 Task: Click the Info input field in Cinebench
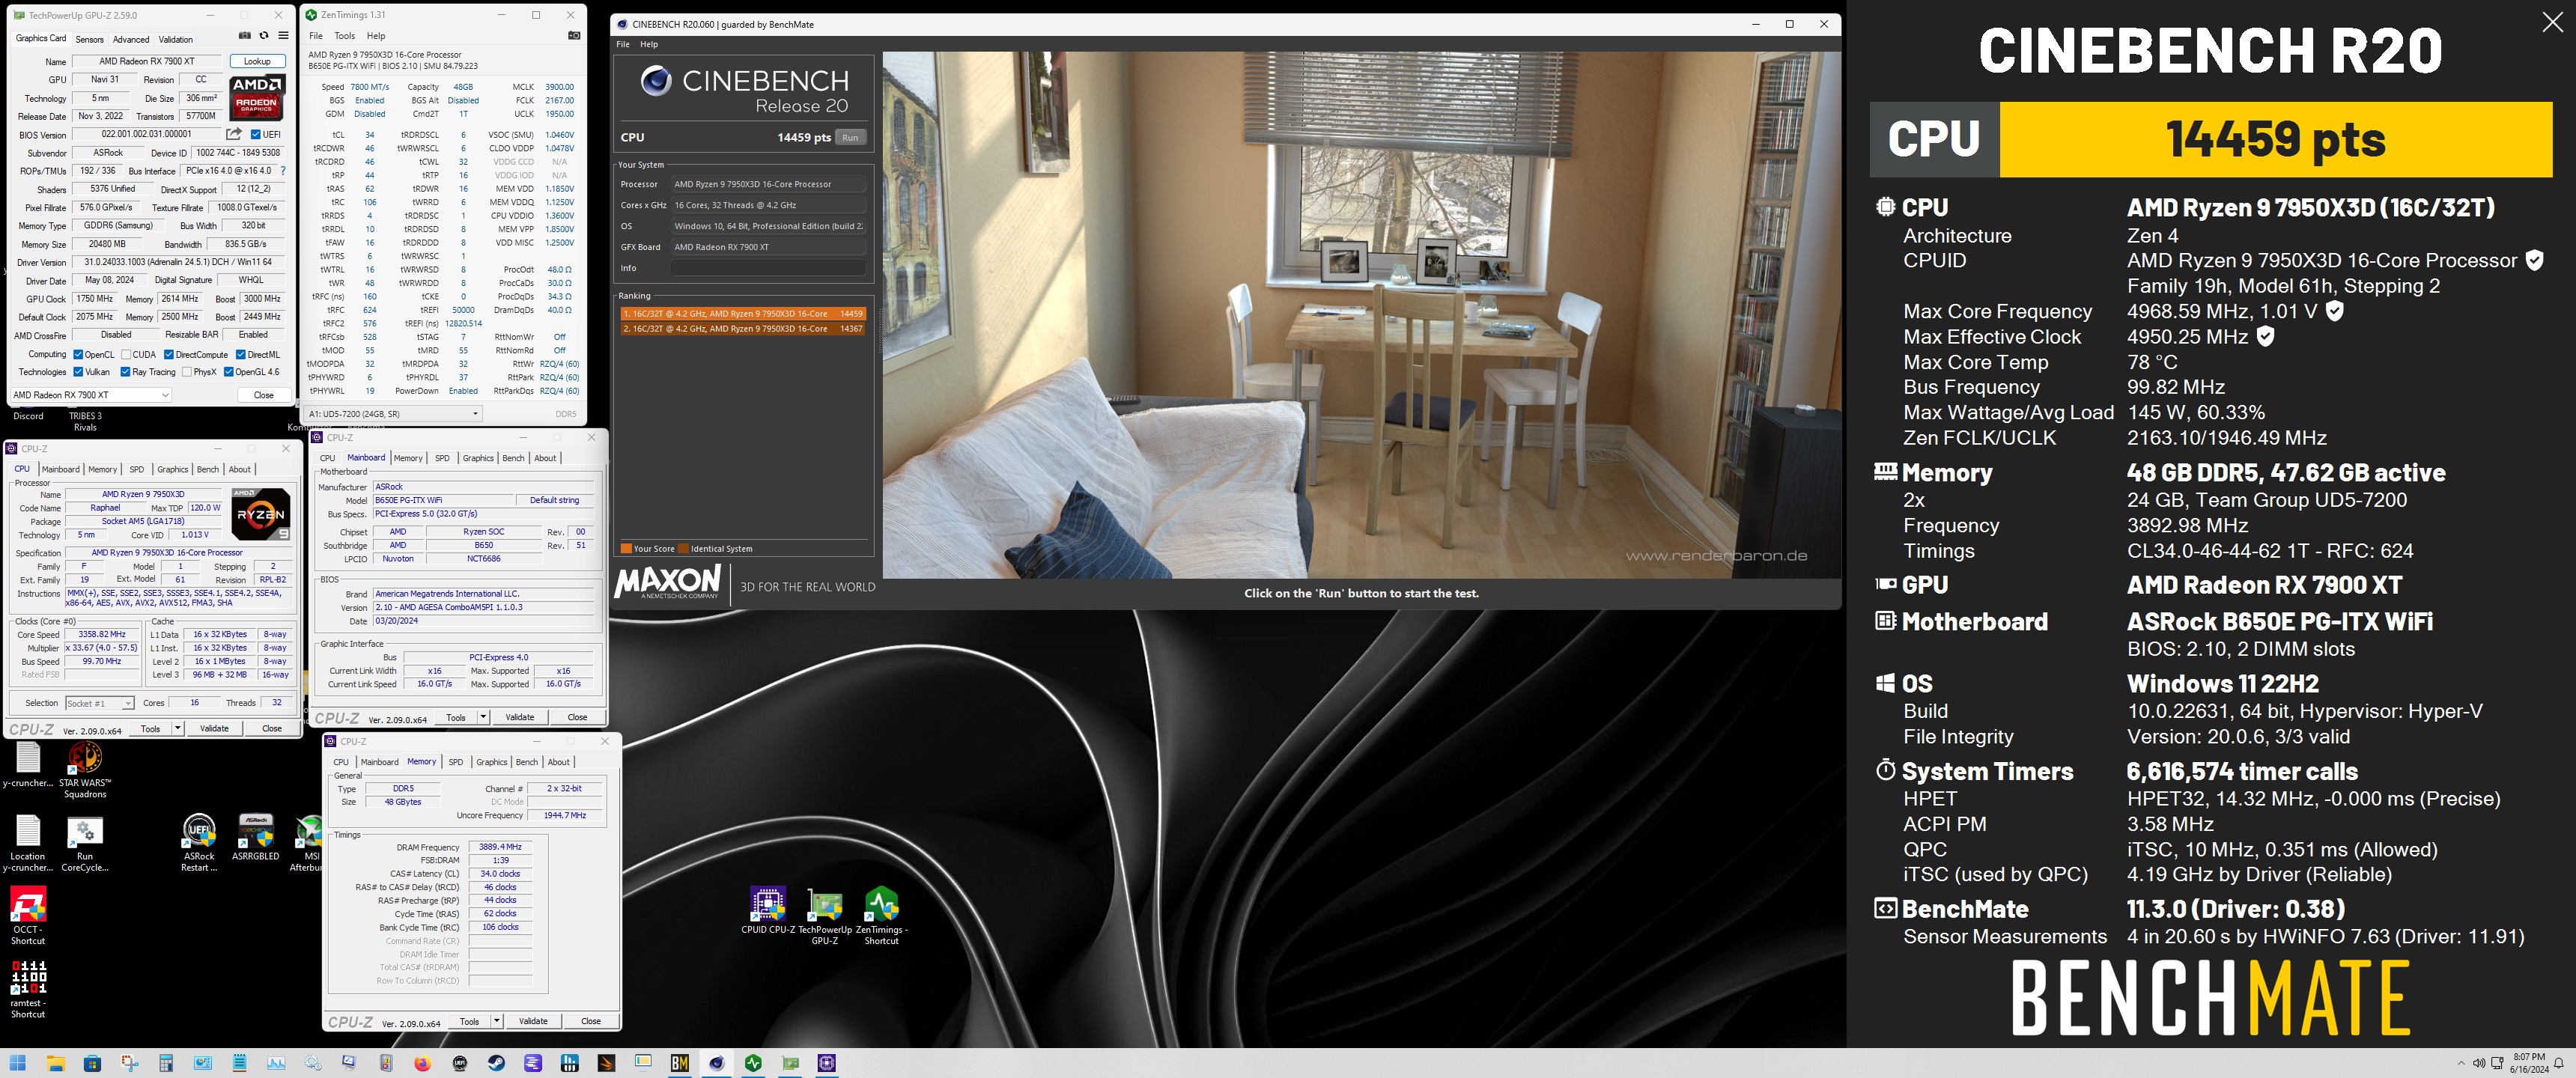[x=768, y=268]
